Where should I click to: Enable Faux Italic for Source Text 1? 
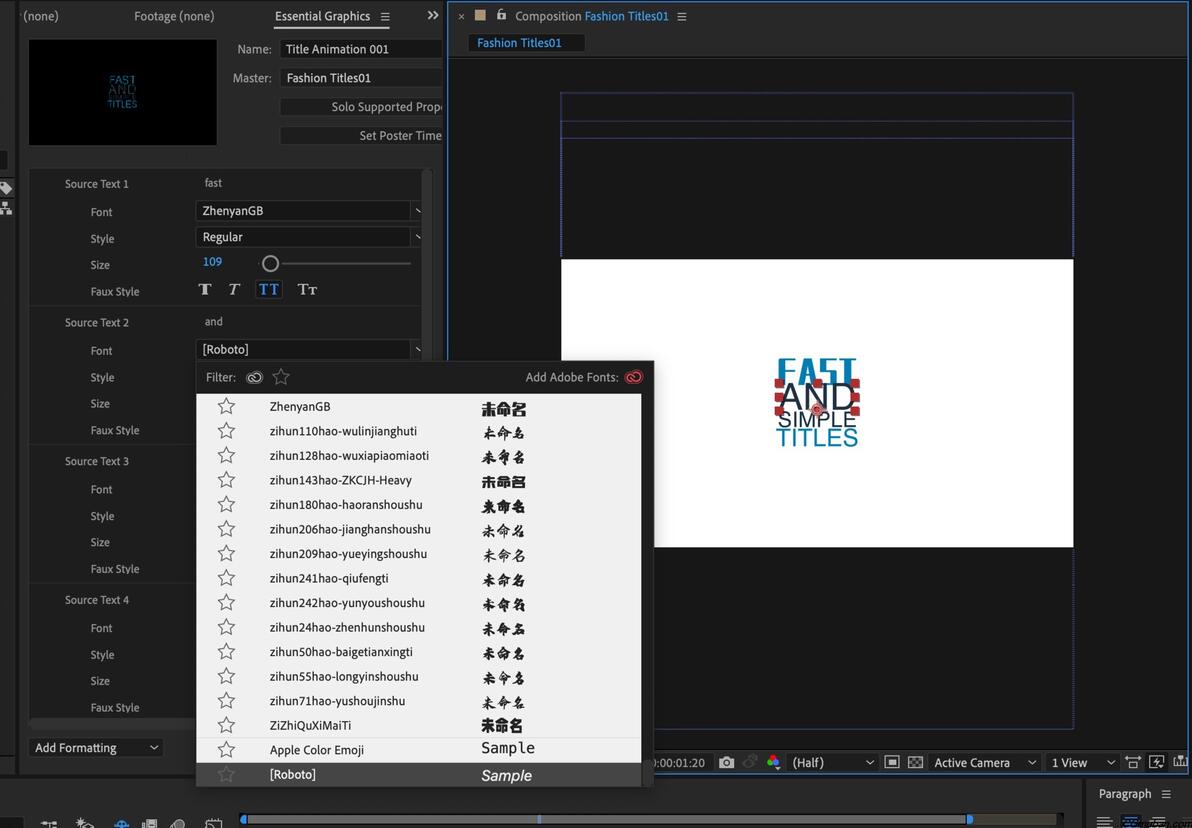pyautogui.click(x=234, y=290)
